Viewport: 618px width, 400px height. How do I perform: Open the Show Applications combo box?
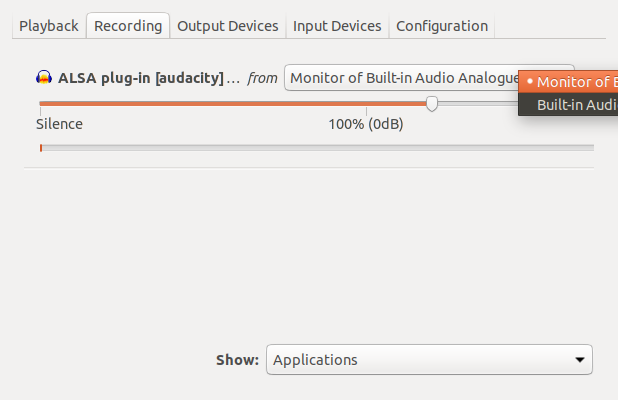point(429,359)
